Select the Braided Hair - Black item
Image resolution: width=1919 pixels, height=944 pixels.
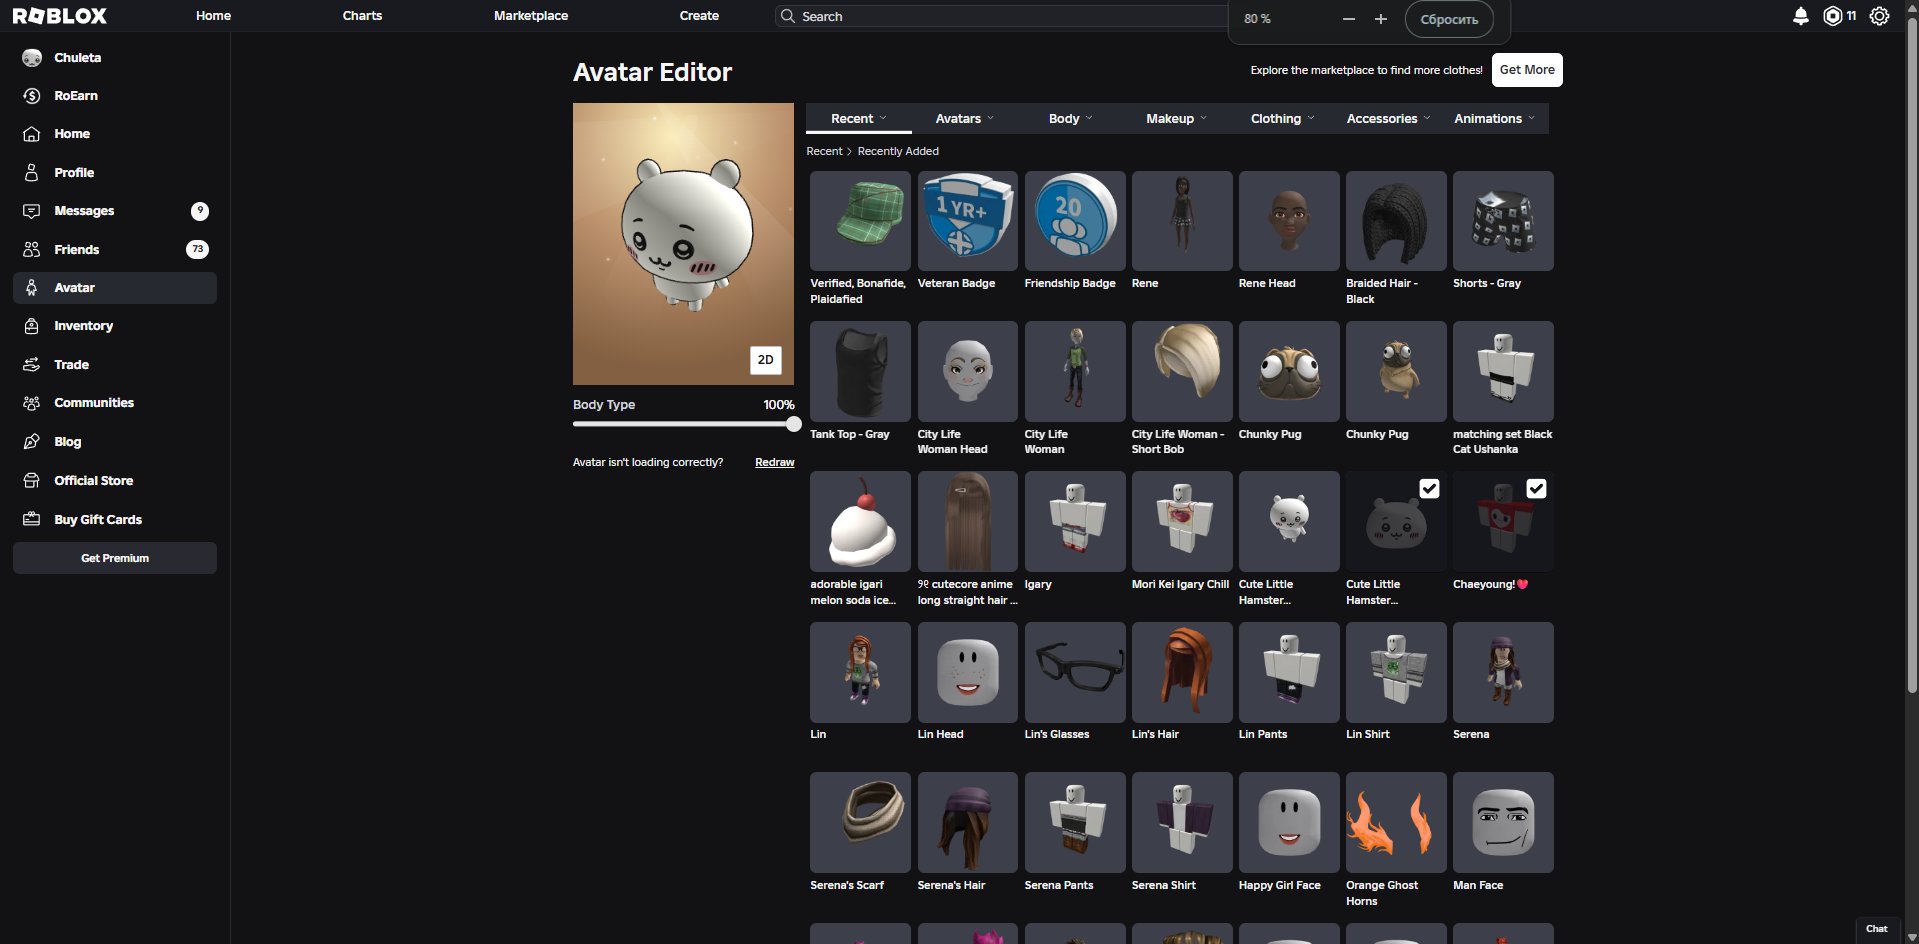tap(1396, 221)
